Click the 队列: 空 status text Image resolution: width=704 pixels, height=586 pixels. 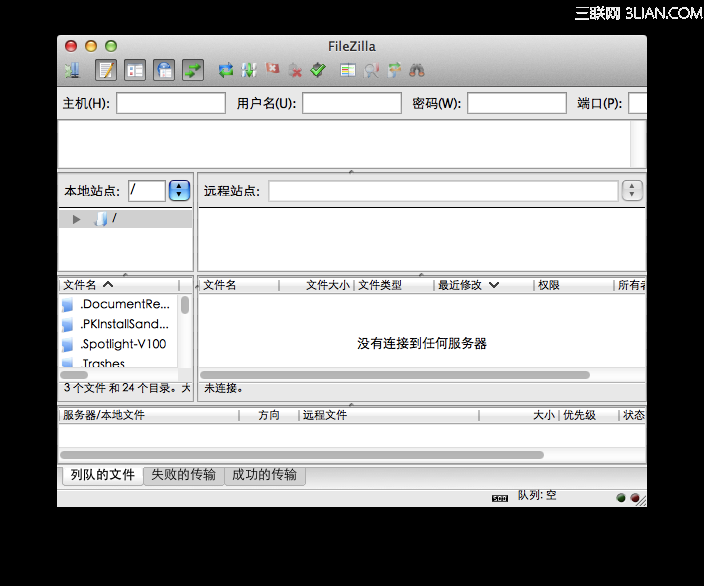click(x=537, y=495)
